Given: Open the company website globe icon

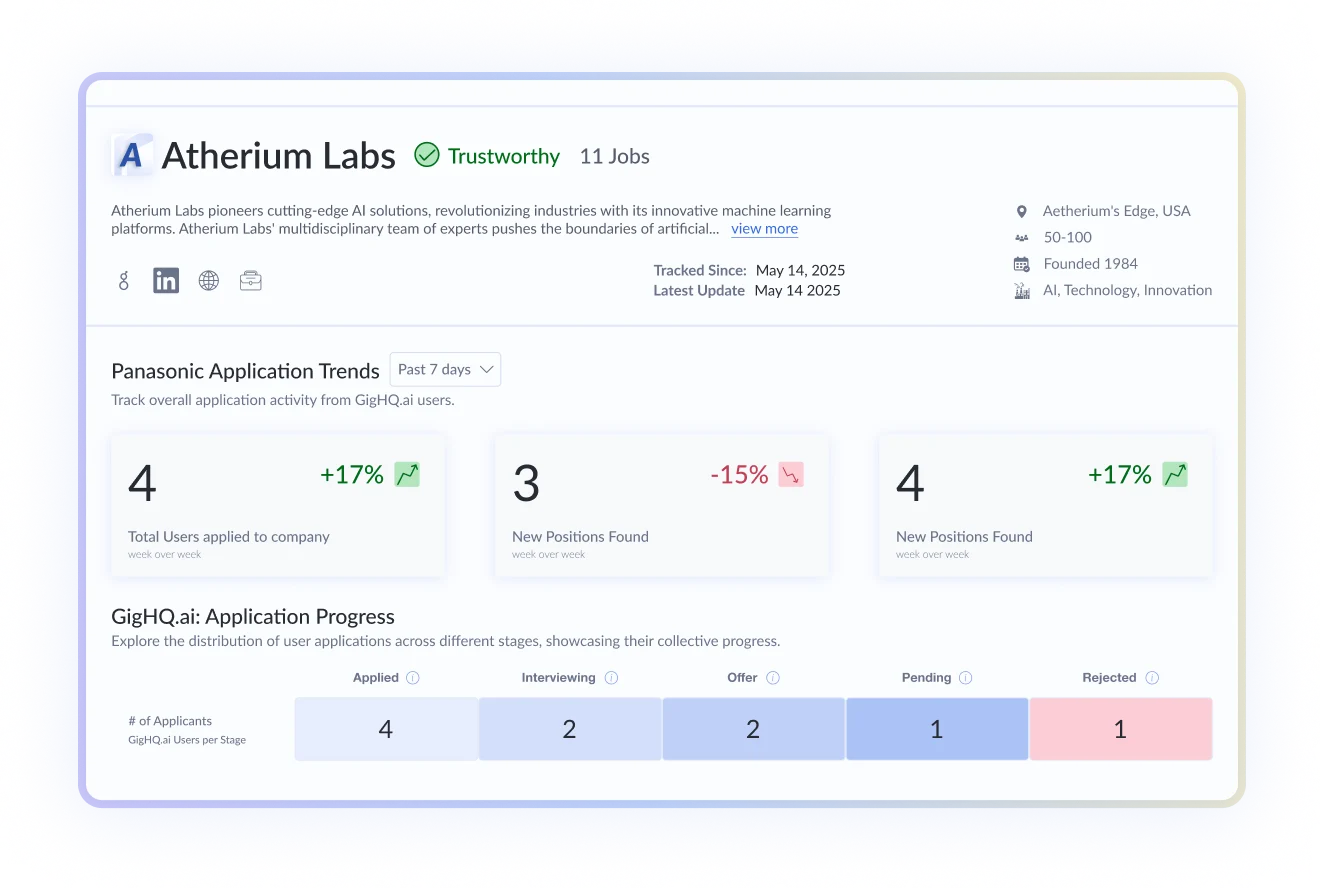Looking at the screenshot, I should pyautogui.click(x=208, y=281).
